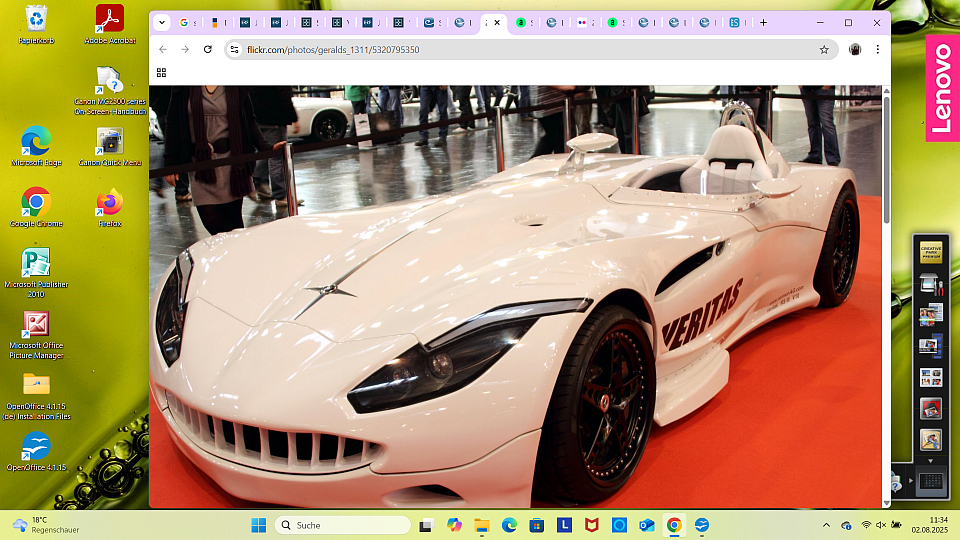This screenshot has width=960, height=540.
Task: Reload the Flickr page
Action: coord(208,50)
